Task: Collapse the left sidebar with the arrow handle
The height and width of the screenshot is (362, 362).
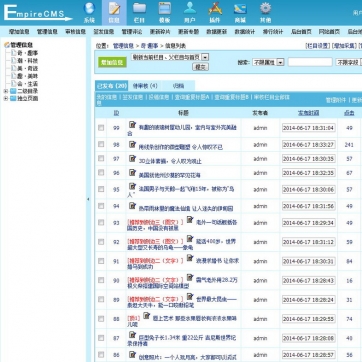Action: coord(88,199)
